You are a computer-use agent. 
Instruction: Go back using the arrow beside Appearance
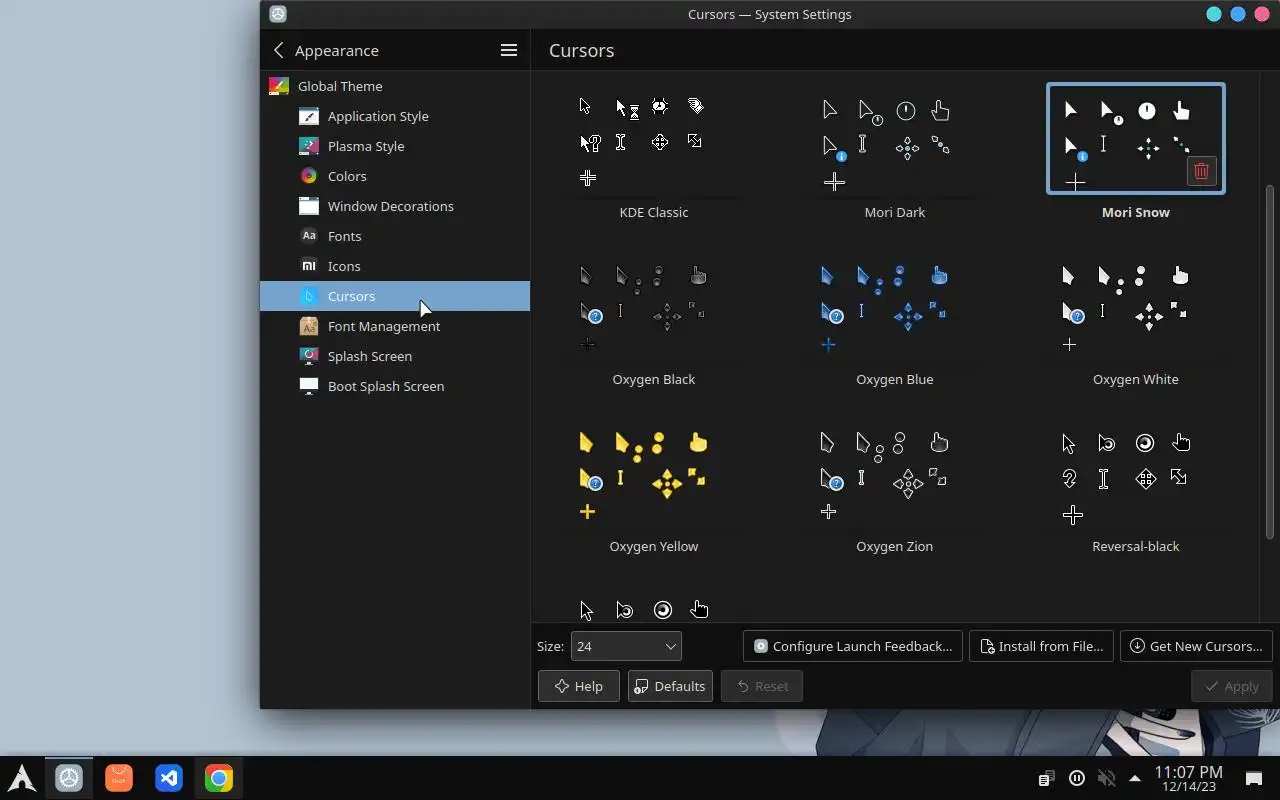tap(278, 50)
